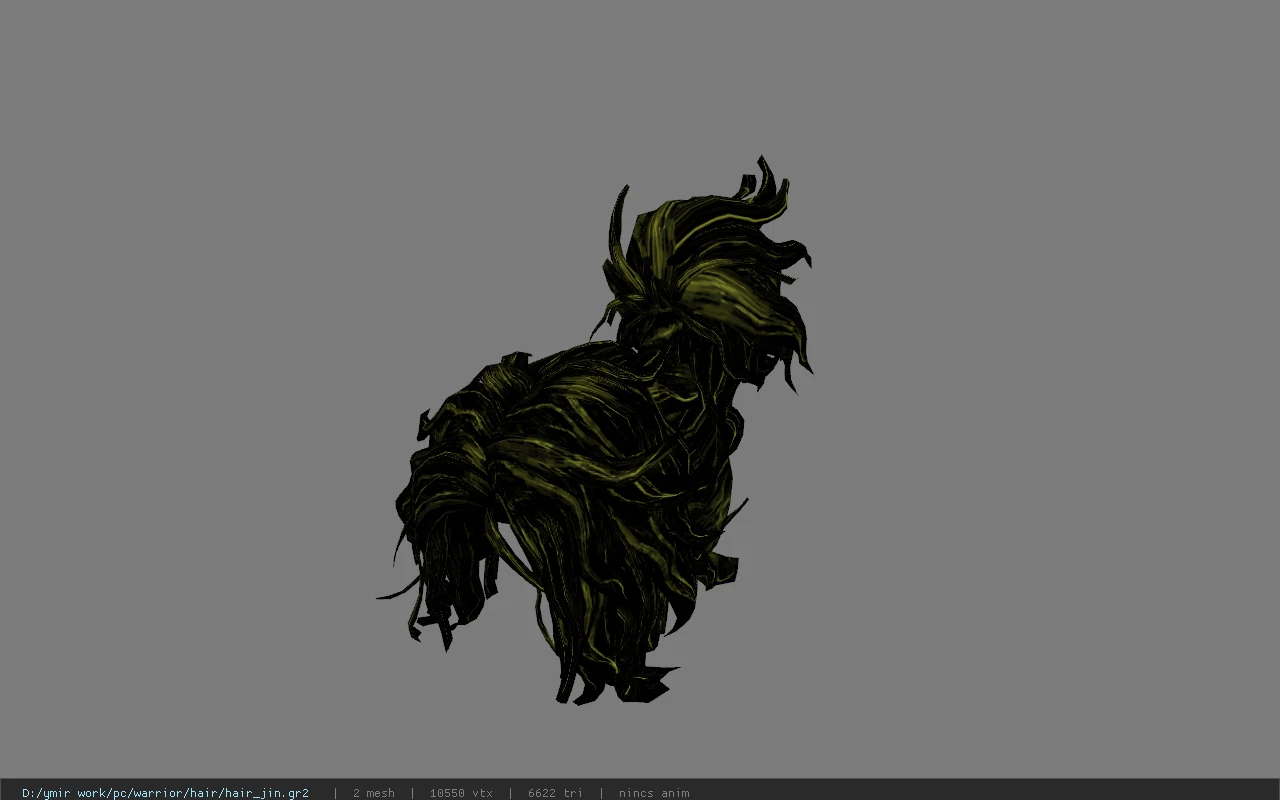
Task: Click the "10550 vtx" vertex count
Action: click(461, 793)
